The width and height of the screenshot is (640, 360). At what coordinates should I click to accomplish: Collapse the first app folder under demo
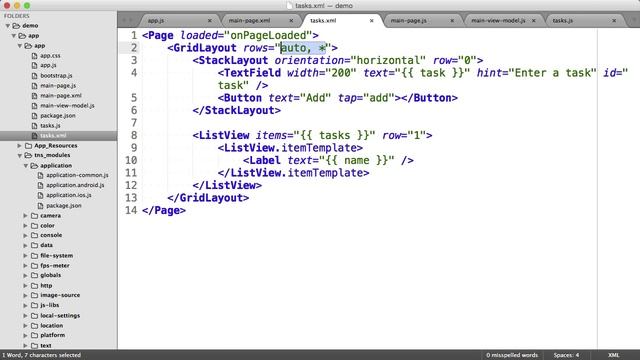pos(13,36)
